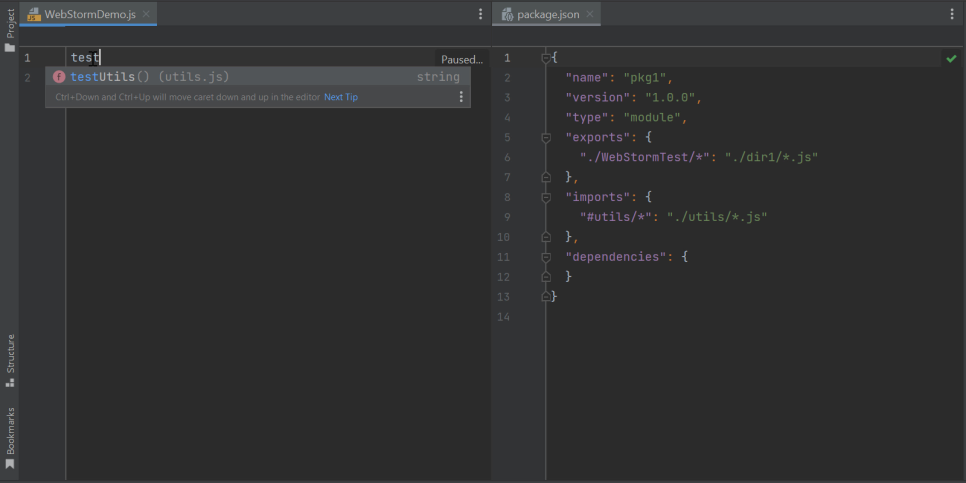Image resolution: width=966 pixels, height=483 pixels.
Task: Click the "#utils/*" import key
Action: pyautogui.click(x=616, y=217)
